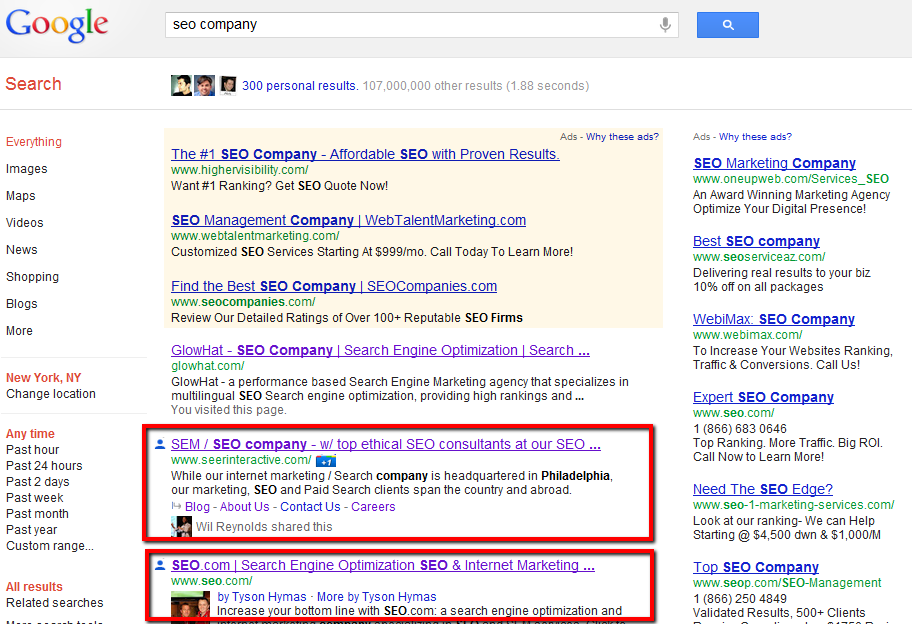Screen dimensions: 912x624
Task: Switch to Videos results
Action: click(x=24, y=223)
